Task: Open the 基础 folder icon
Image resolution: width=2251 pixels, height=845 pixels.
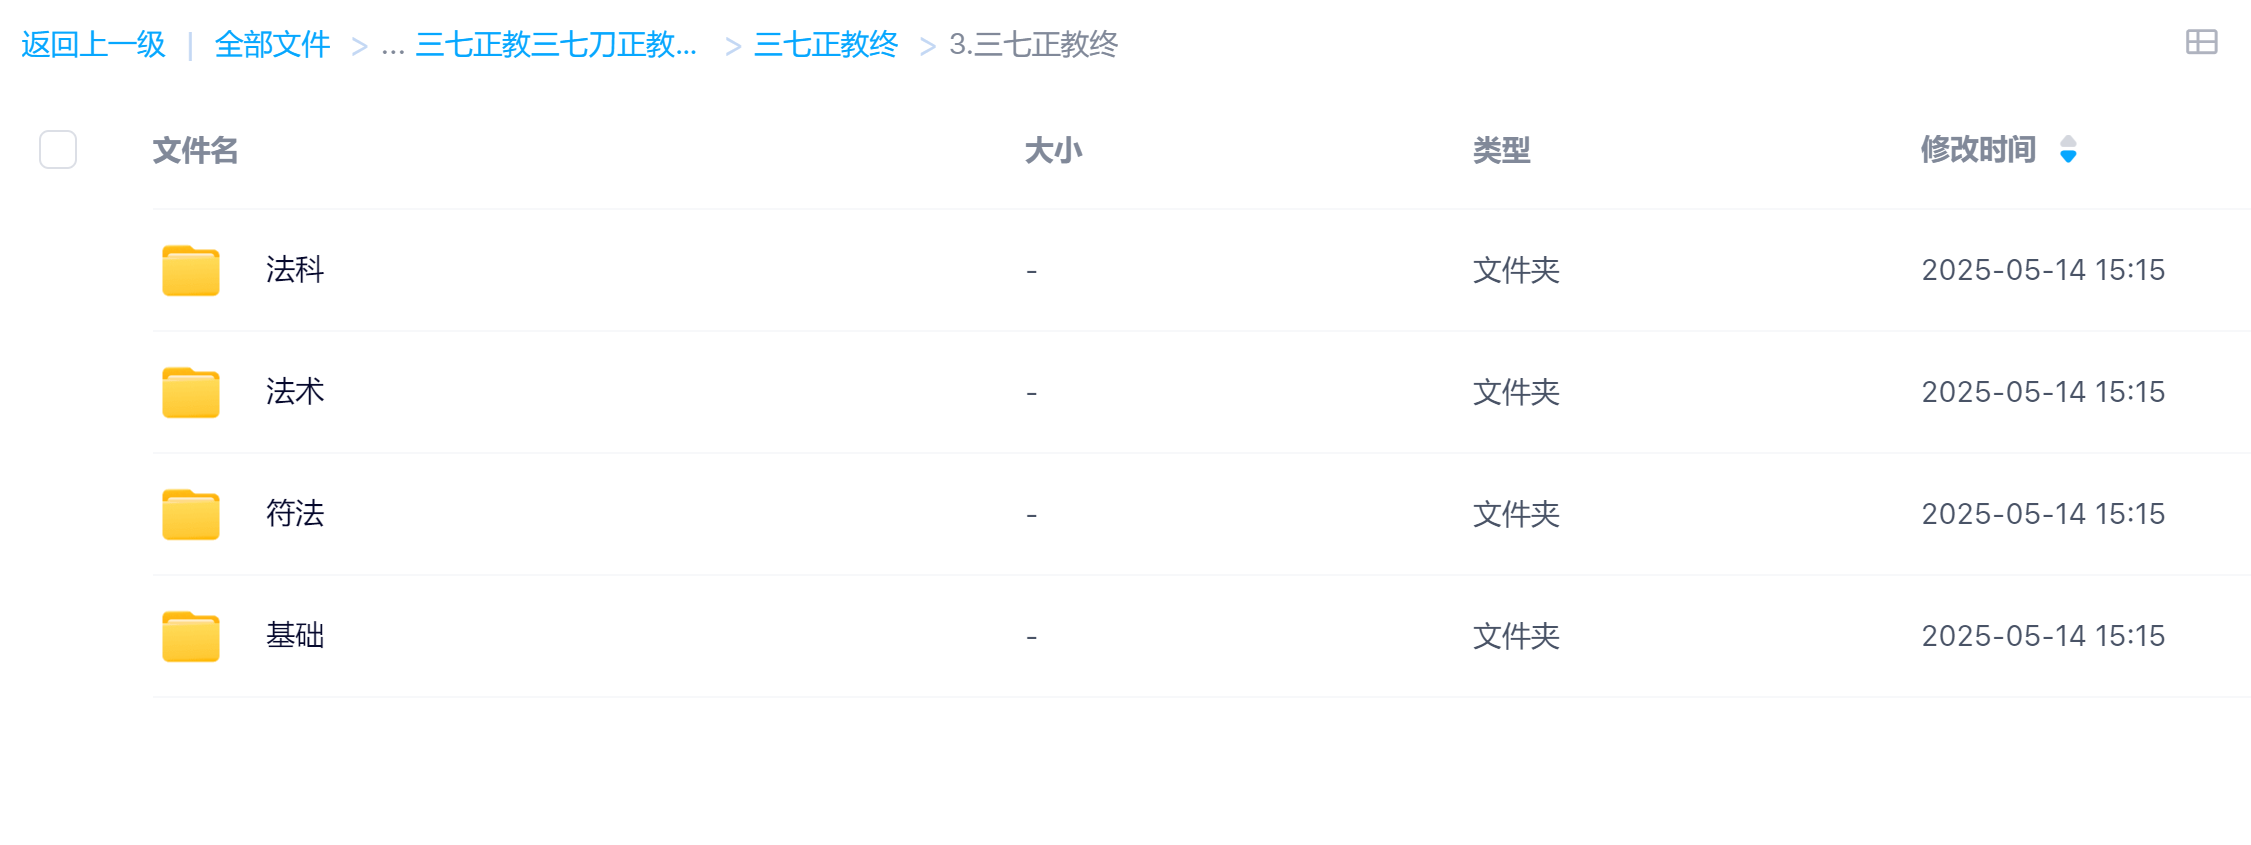Action: pos(191,637)
